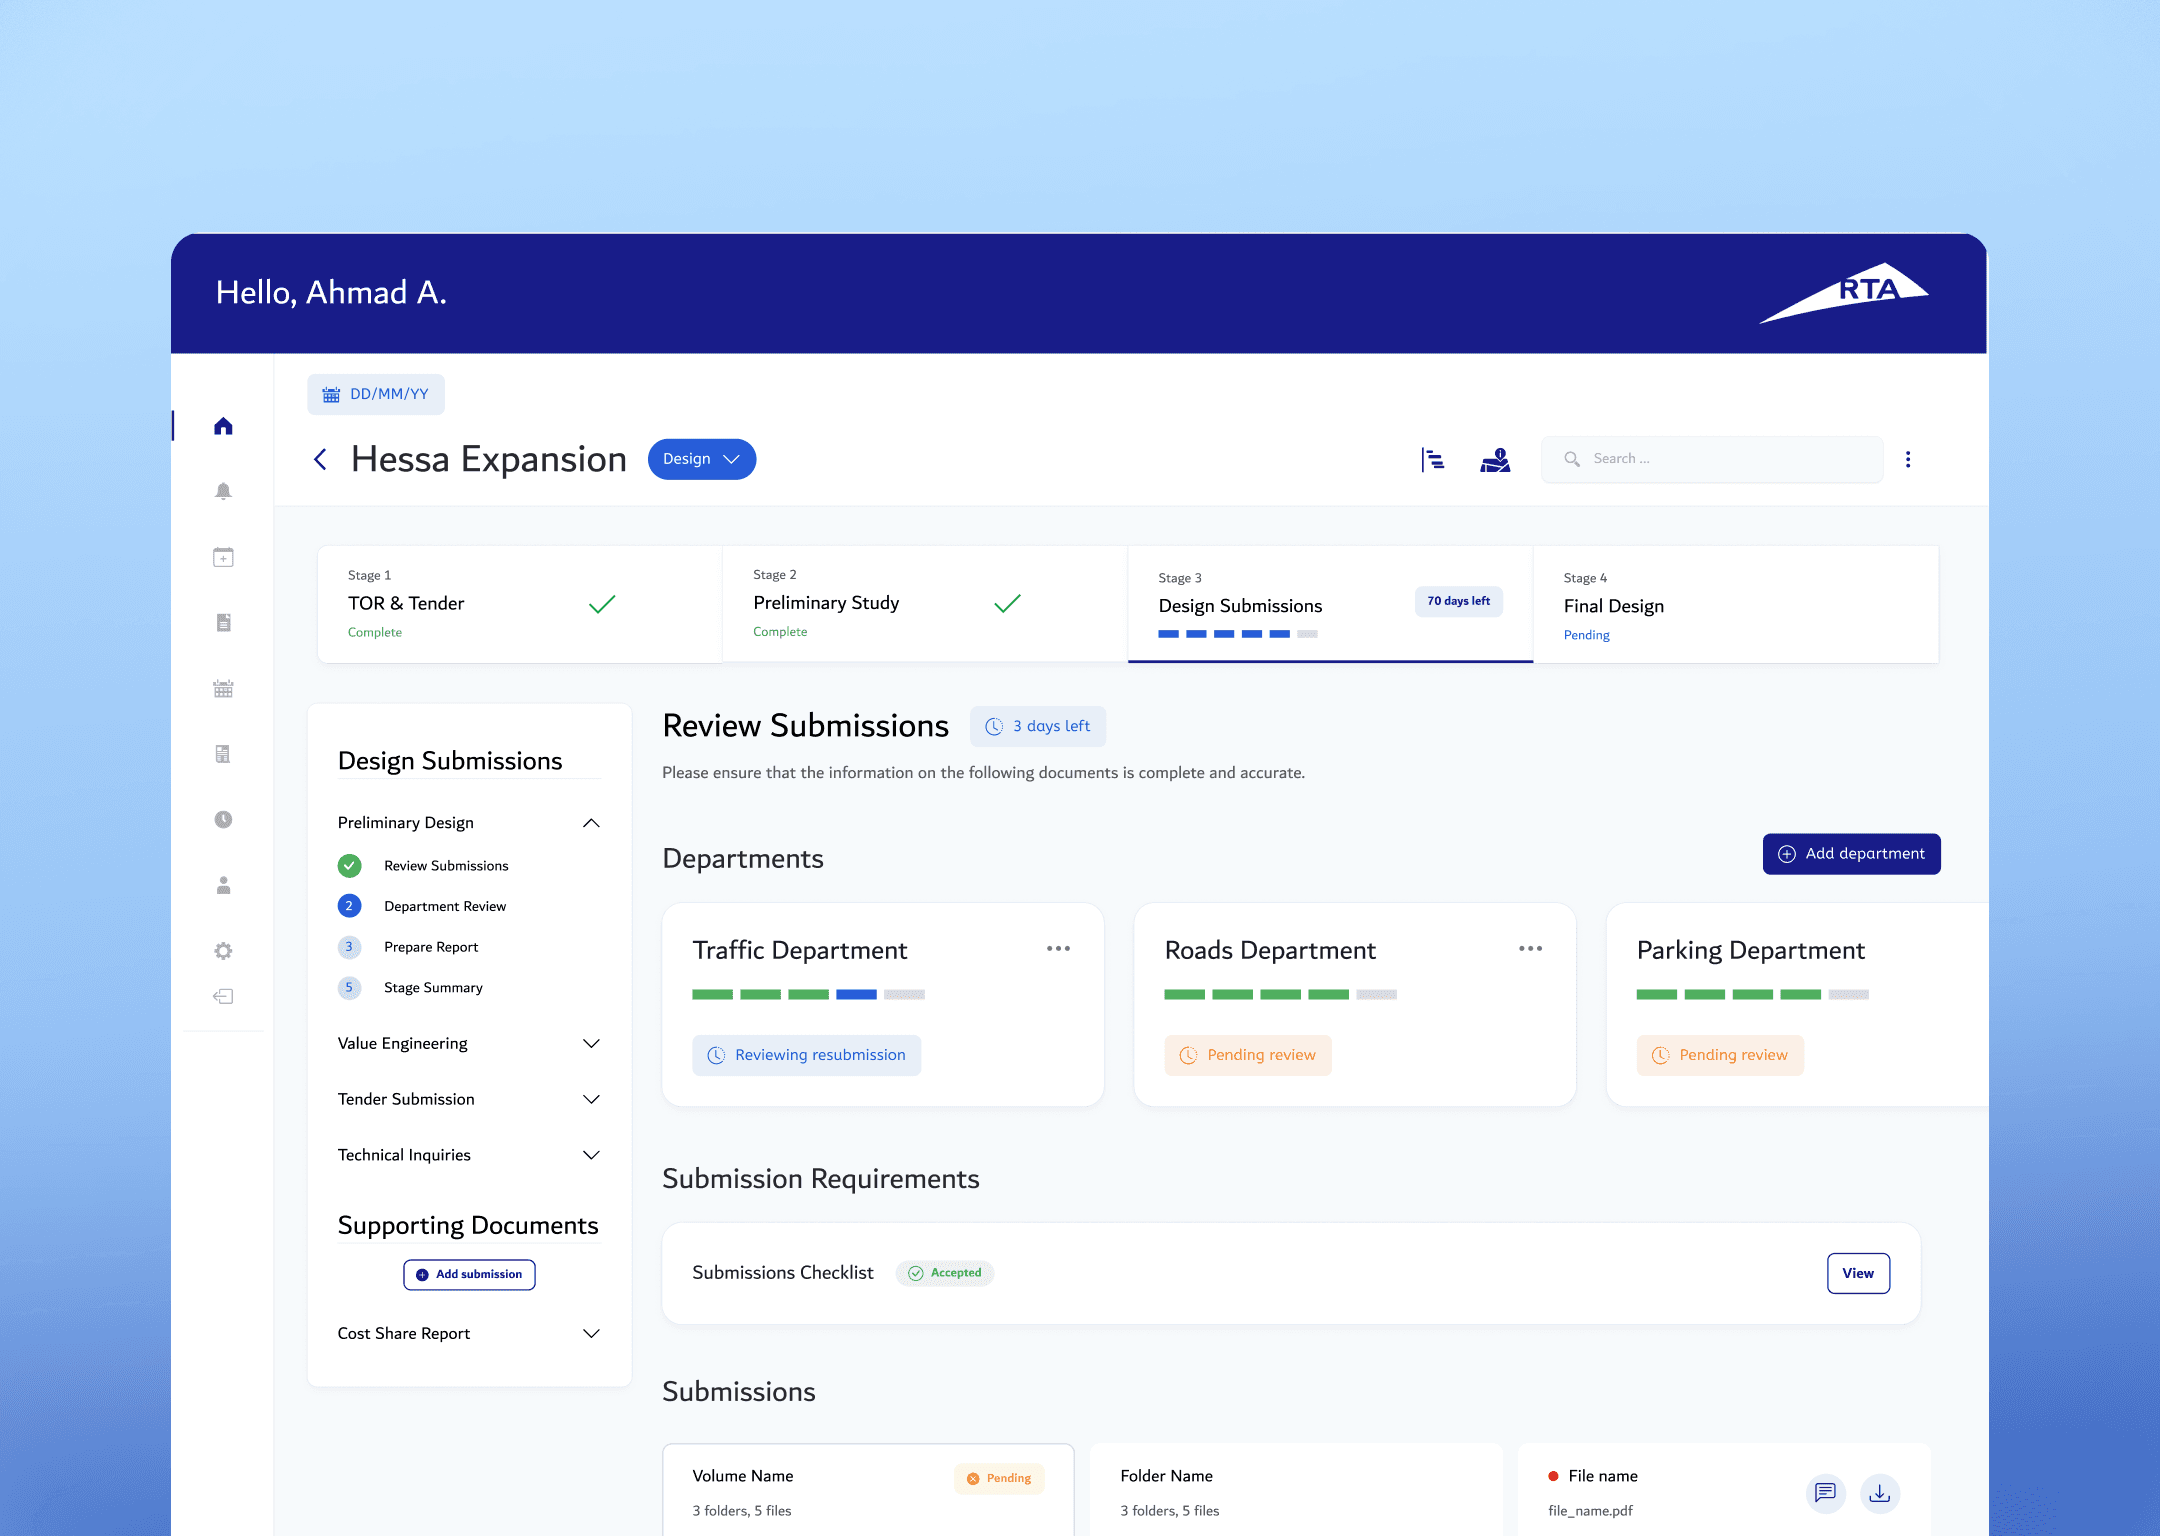Download the file_name.pdf file
This screenshot has width=2160, height=1536.
[x=1879, y=1493]
